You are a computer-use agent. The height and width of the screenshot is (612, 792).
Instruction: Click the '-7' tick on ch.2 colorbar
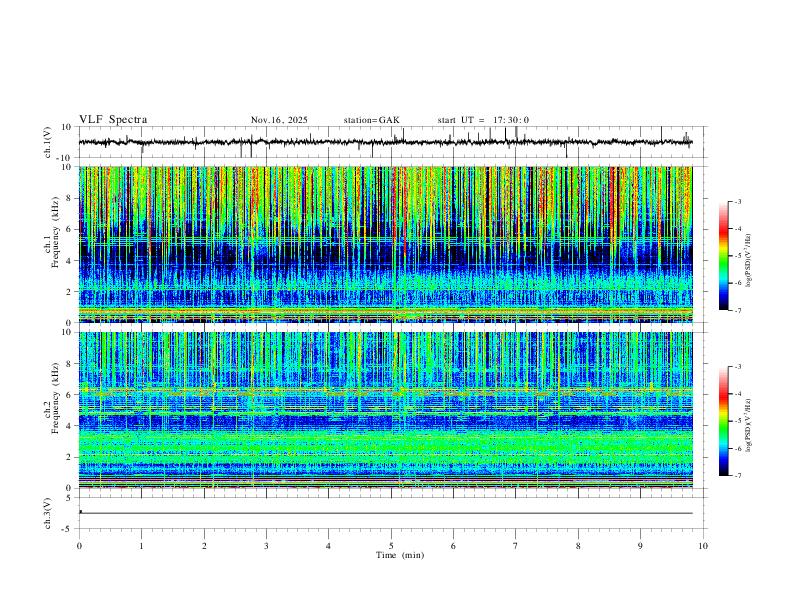[x=737, y=475]
